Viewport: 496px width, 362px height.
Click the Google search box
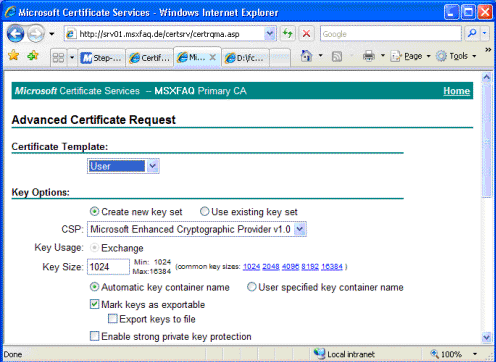click(x=391, y=34)
